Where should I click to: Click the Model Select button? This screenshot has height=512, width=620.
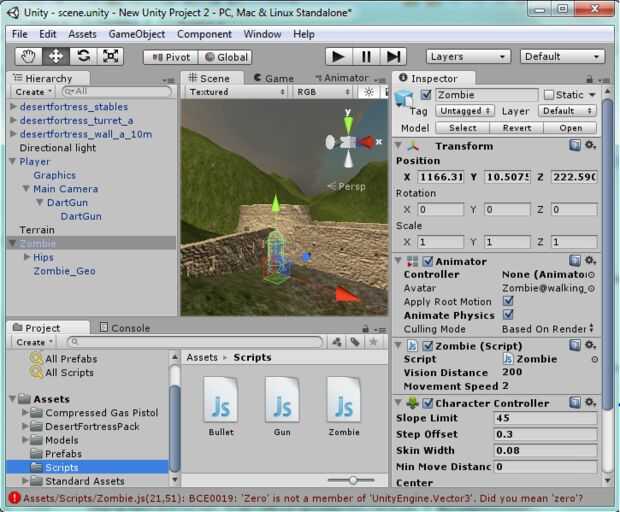point(463,128)
